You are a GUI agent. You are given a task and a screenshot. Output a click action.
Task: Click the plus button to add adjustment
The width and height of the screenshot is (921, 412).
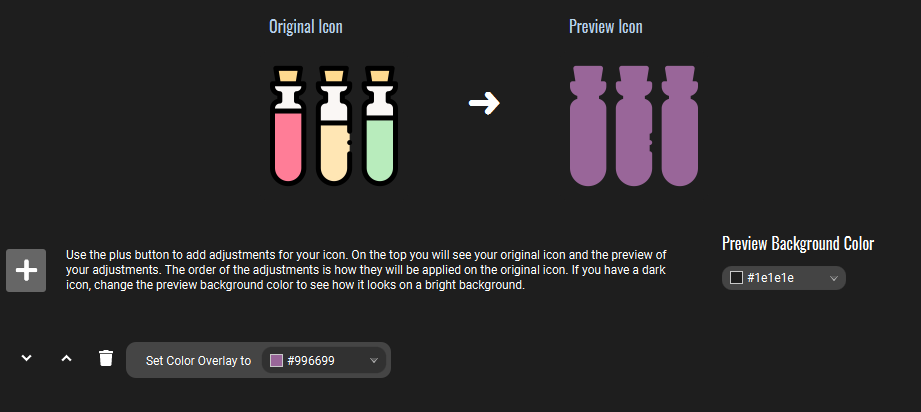[x=26, y=270]
